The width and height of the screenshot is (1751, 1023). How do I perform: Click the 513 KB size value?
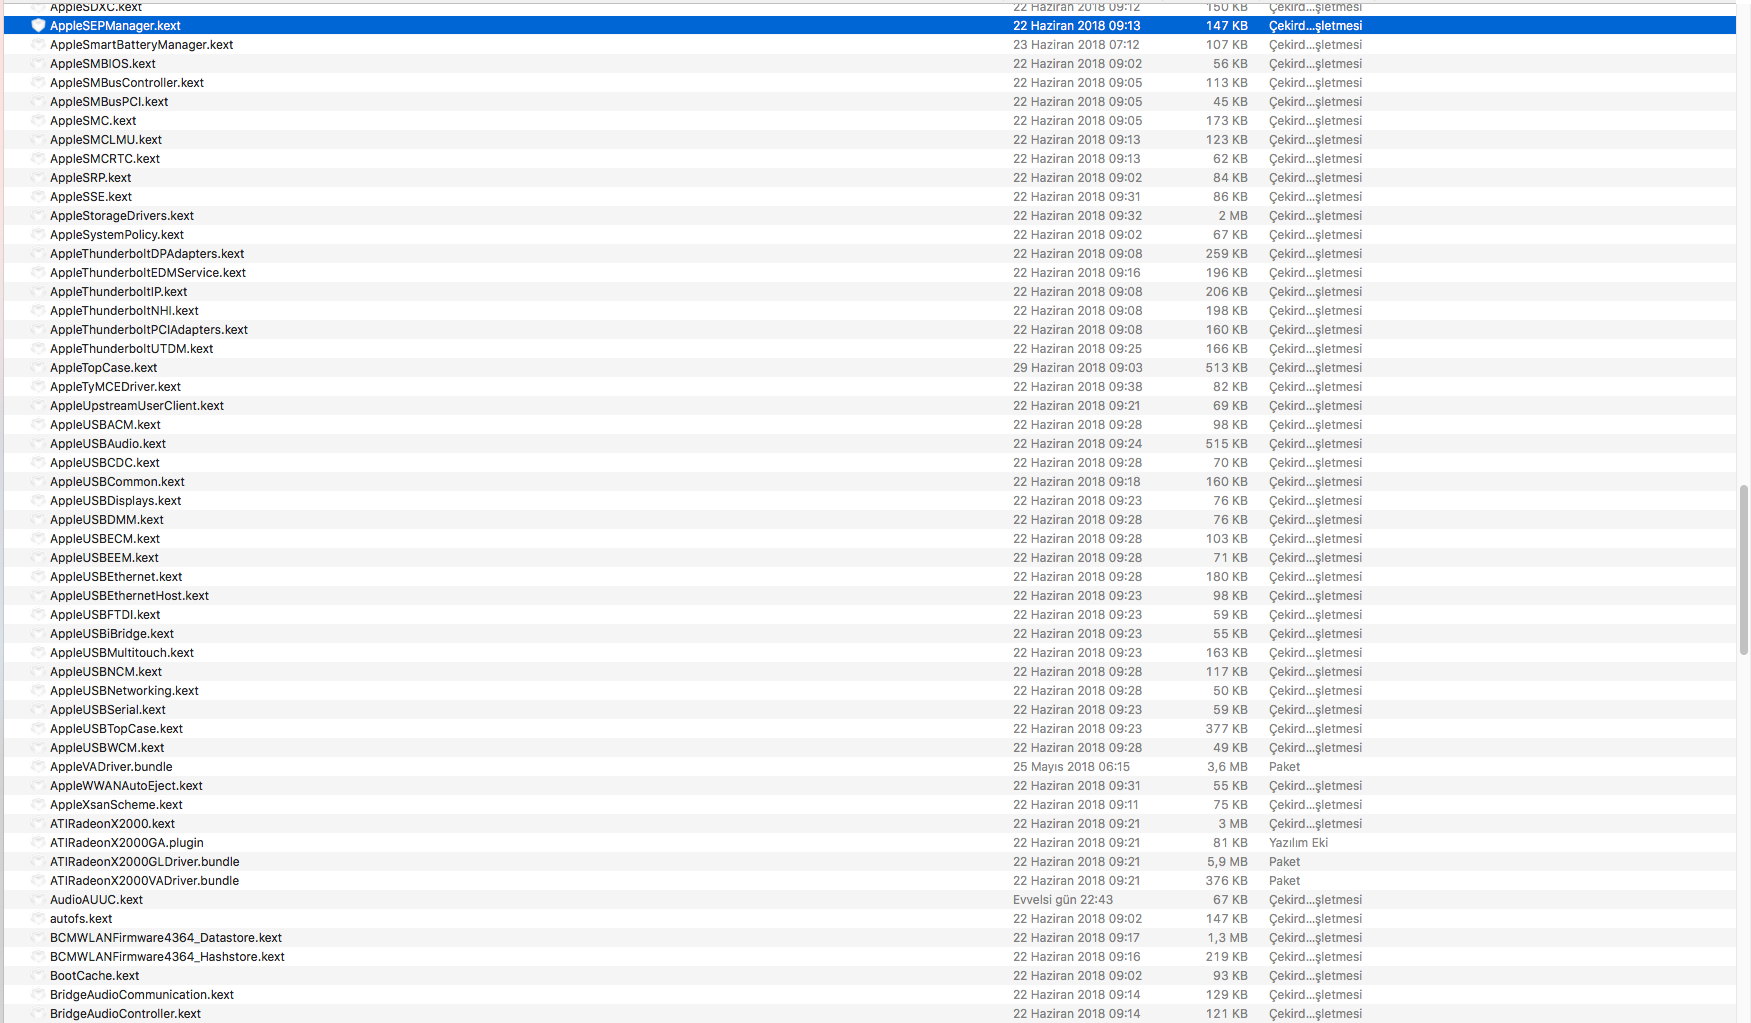click(x=1226, y=368)
